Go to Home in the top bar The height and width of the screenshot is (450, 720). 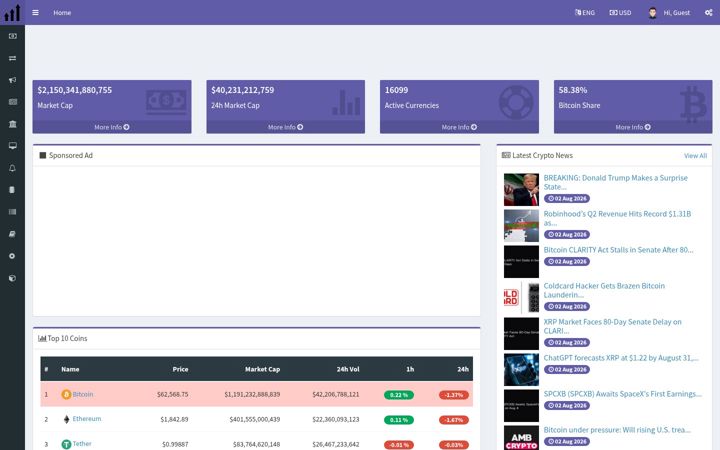coord(62,13)
